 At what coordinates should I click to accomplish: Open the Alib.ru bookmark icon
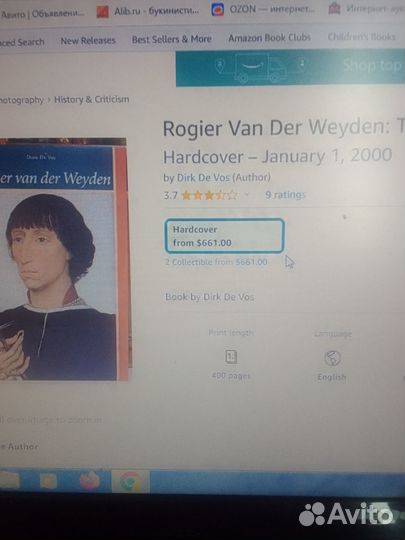coord(103,12)
